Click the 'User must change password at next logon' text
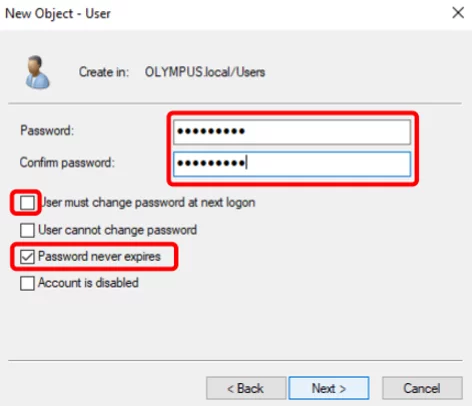 click(x=148, y=202)
